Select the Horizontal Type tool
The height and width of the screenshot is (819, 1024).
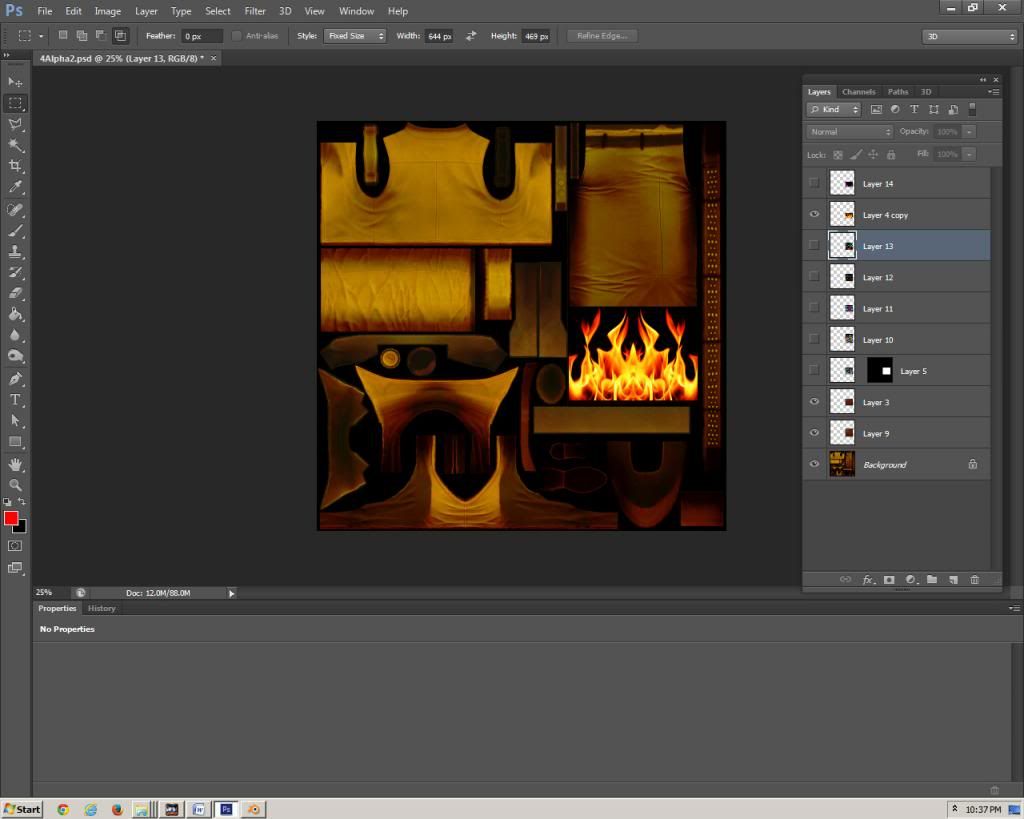pos(15,400)
